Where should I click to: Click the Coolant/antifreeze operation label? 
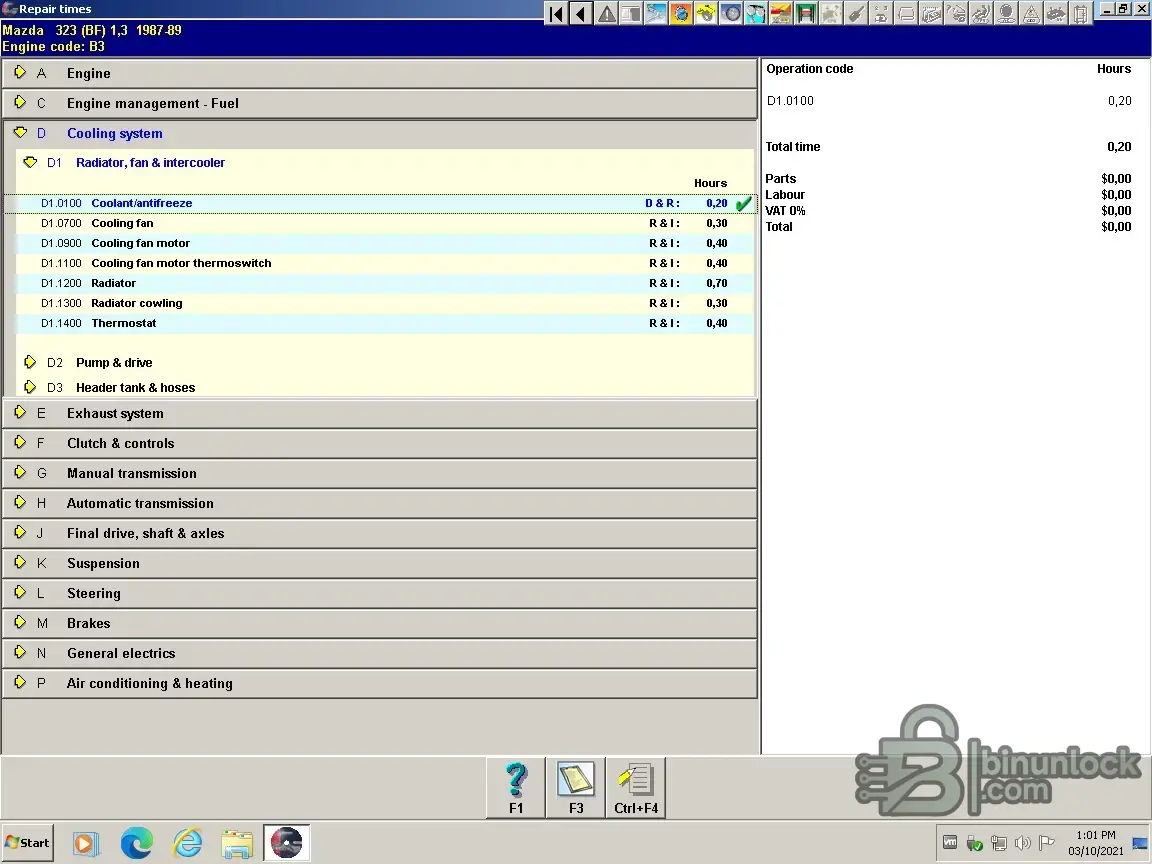click(142, 204)
